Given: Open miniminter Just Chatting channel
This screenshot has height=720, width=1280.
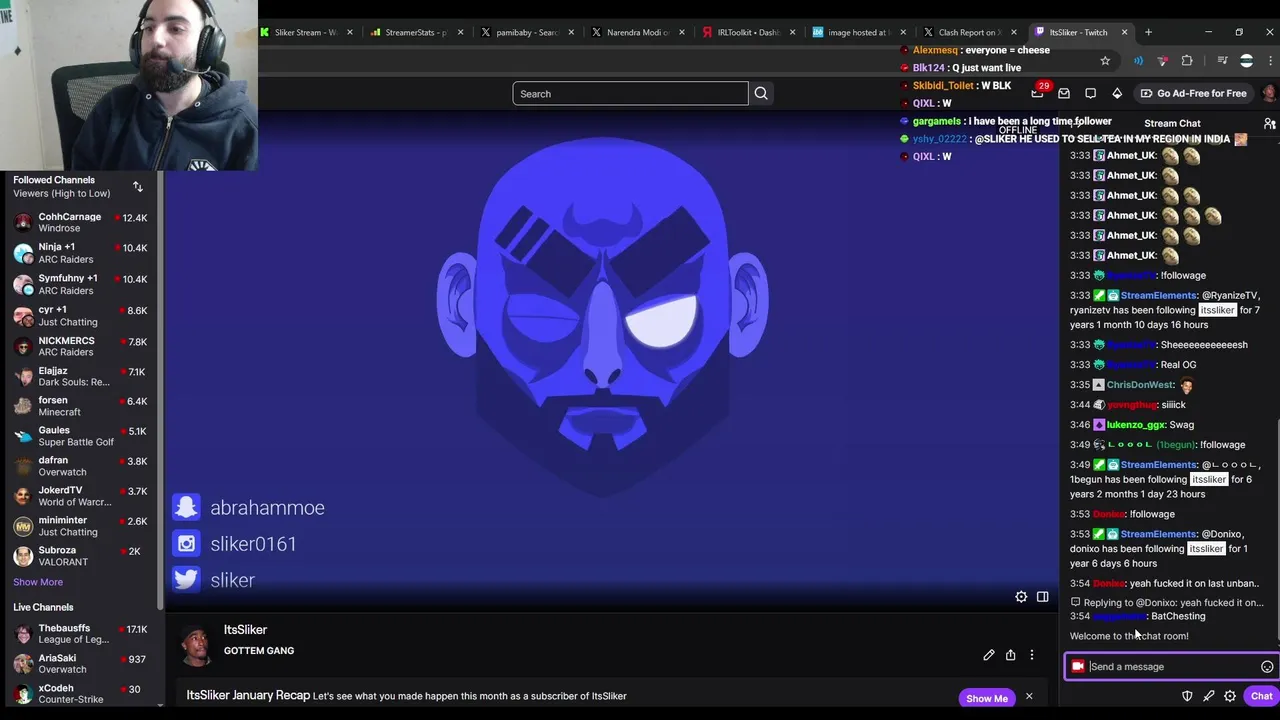Looking at the screenshot, I should coord(80,526).
